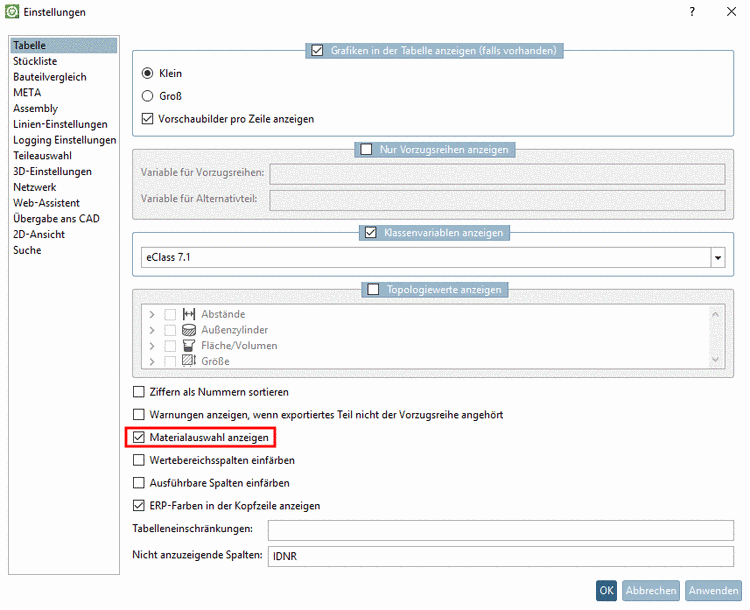
Task: Toggle Topologiewerte anzeigen checkbox
Action: tap(374, 290)
